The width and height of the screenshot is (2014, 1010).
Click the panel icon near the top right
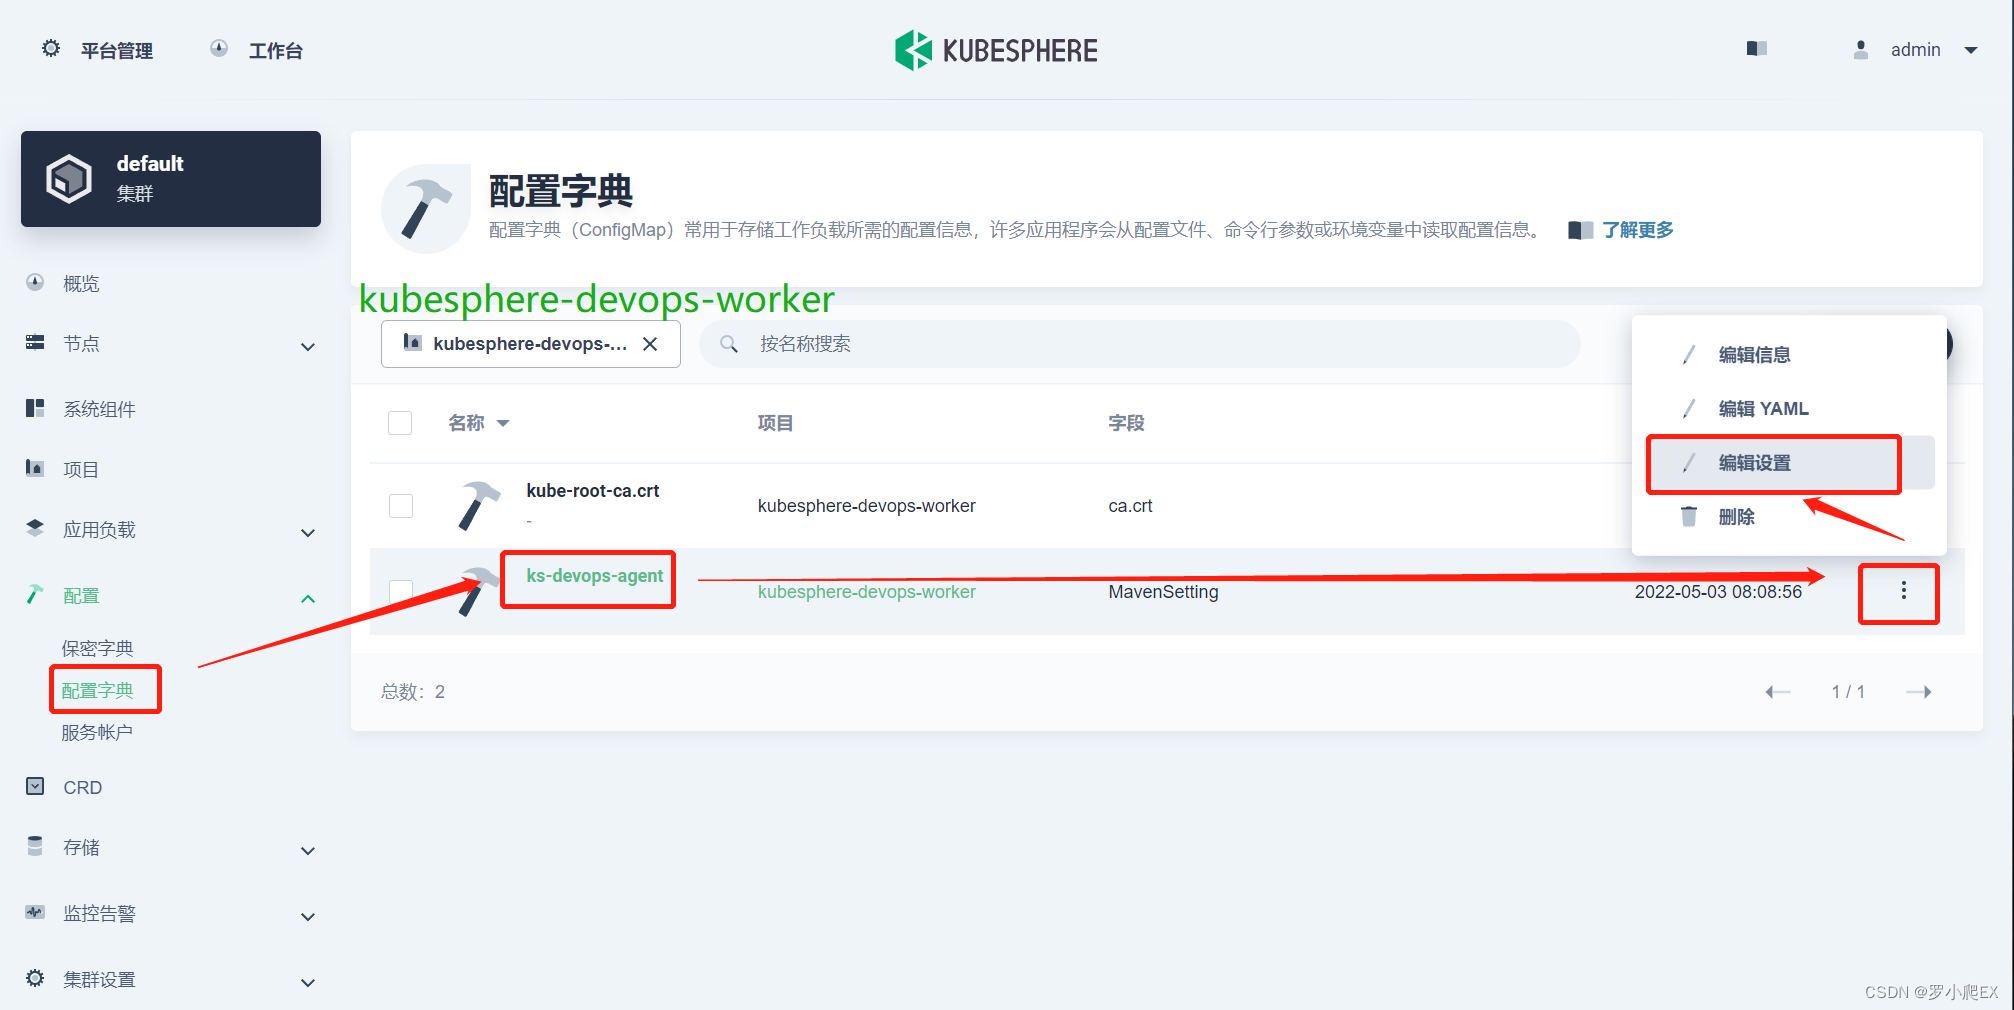click(1757, 48)
